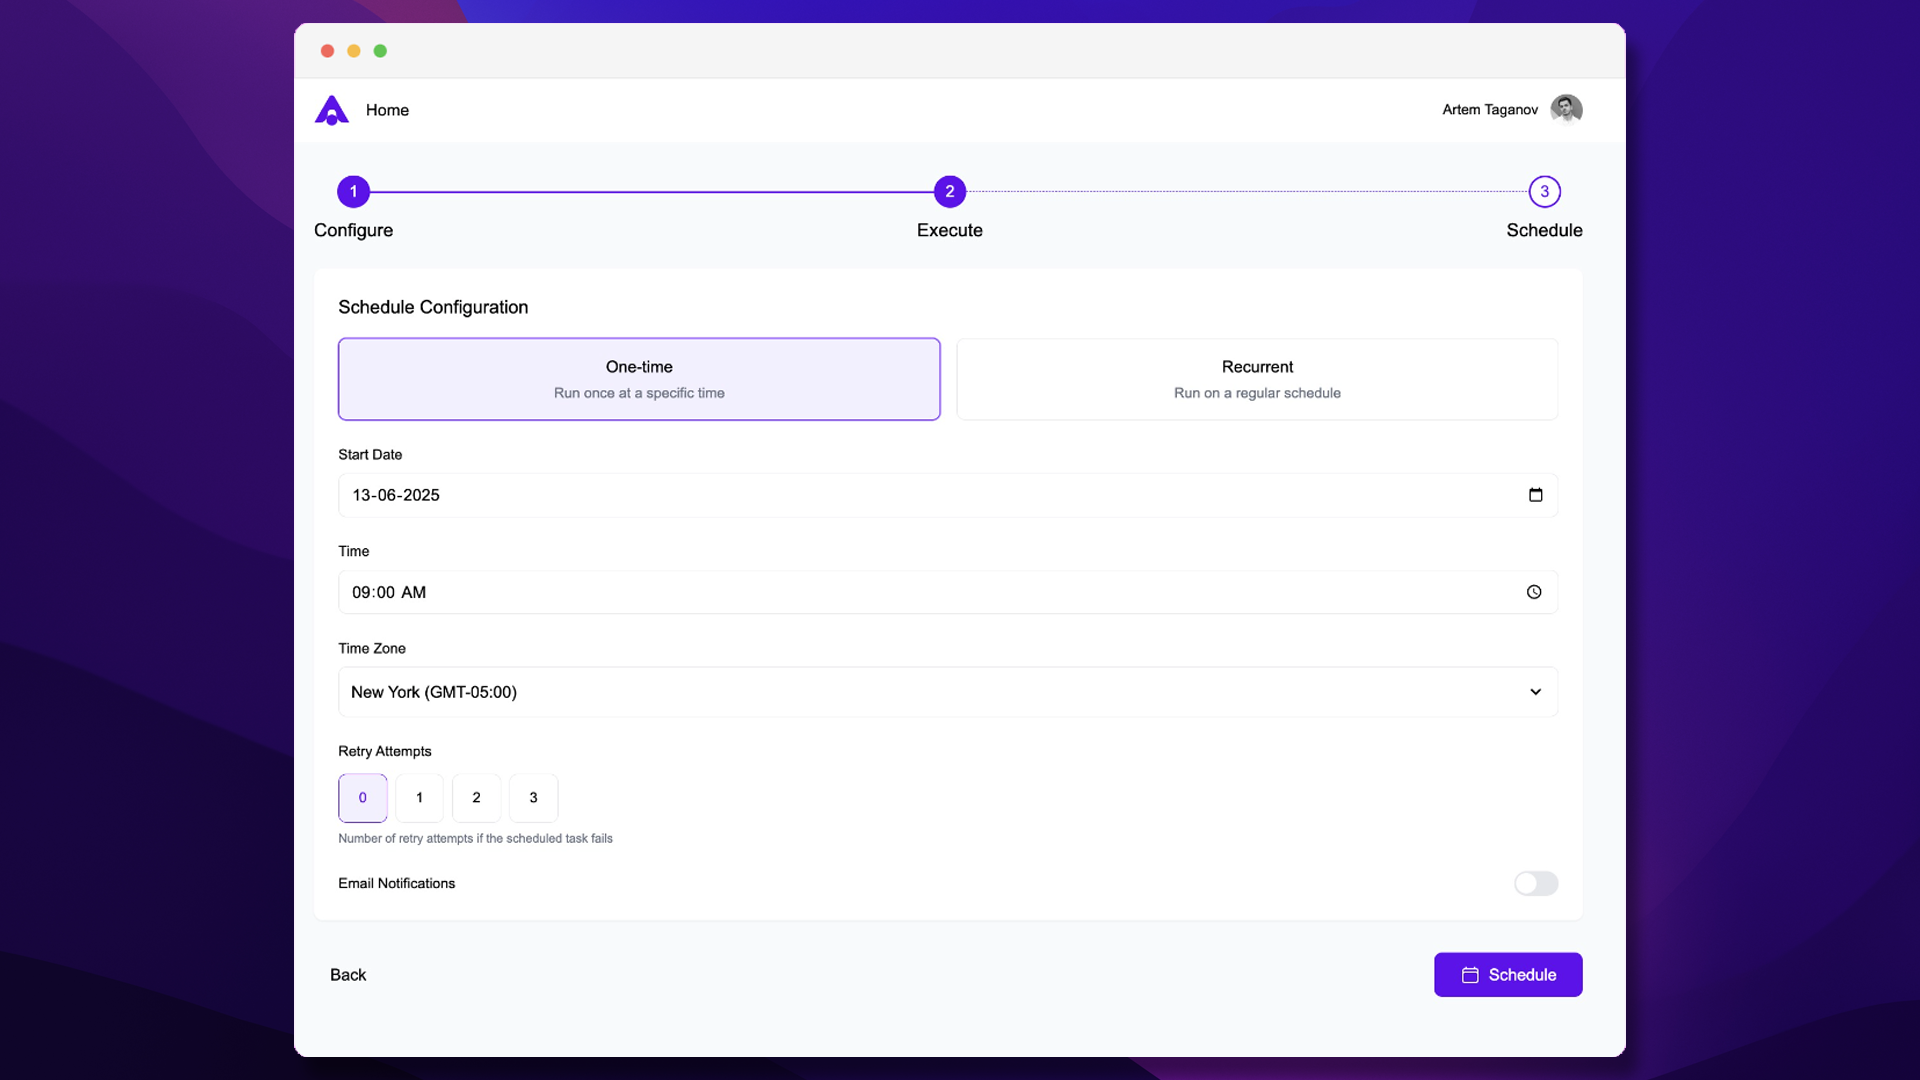Viewport: 1920px width, 1080px height.
Task: Expand the Time Zone dropdown chevron
Action: point(1535,692)
